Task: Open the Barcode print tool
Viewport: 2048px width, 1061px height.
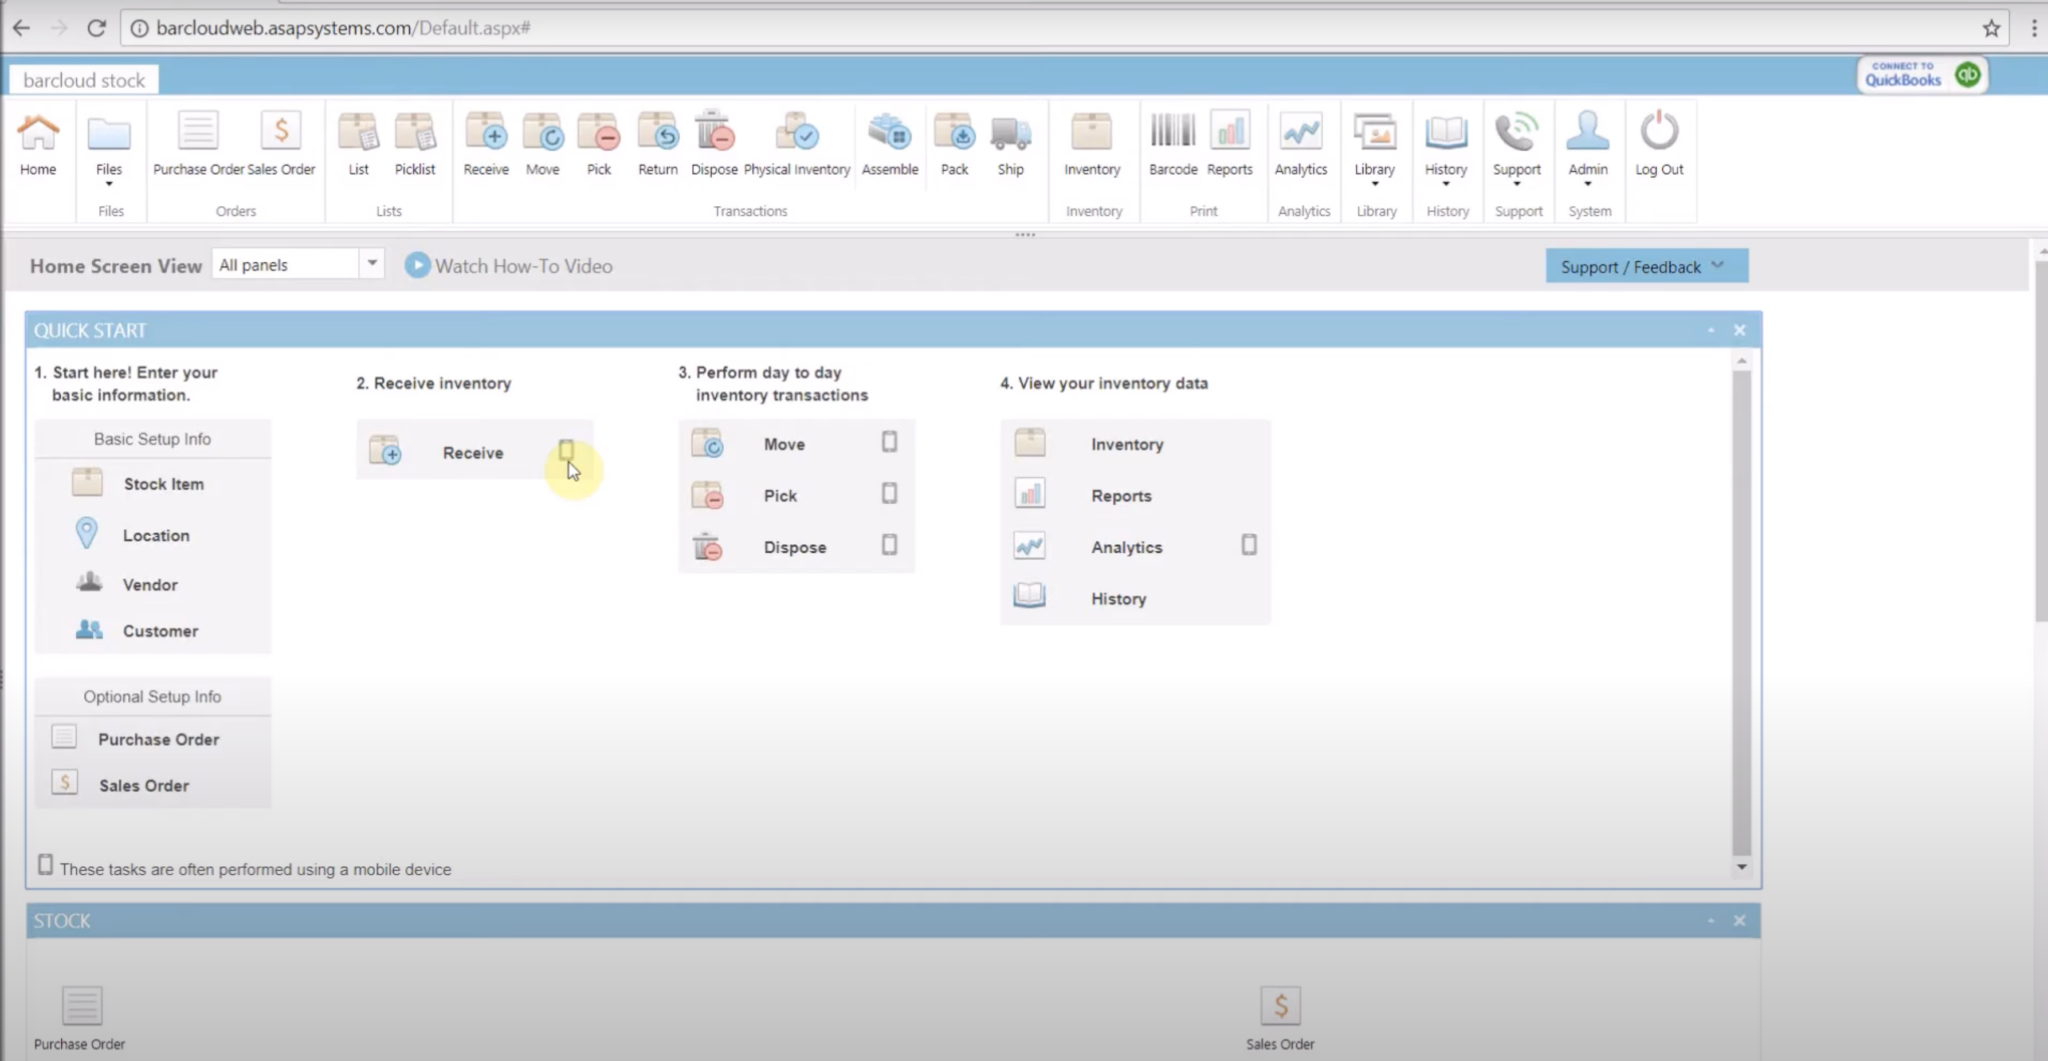Action: pyautogui.click(x=1171, y=145)
